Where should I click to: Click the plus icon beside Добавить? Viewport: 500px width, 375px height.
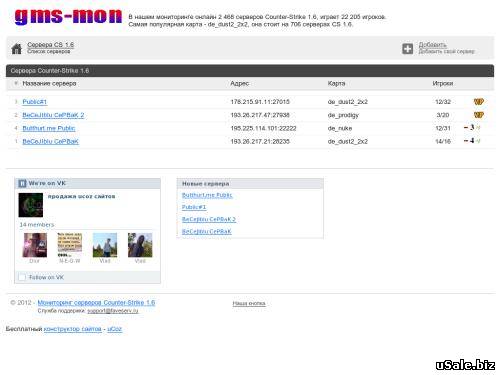[407, 49]
